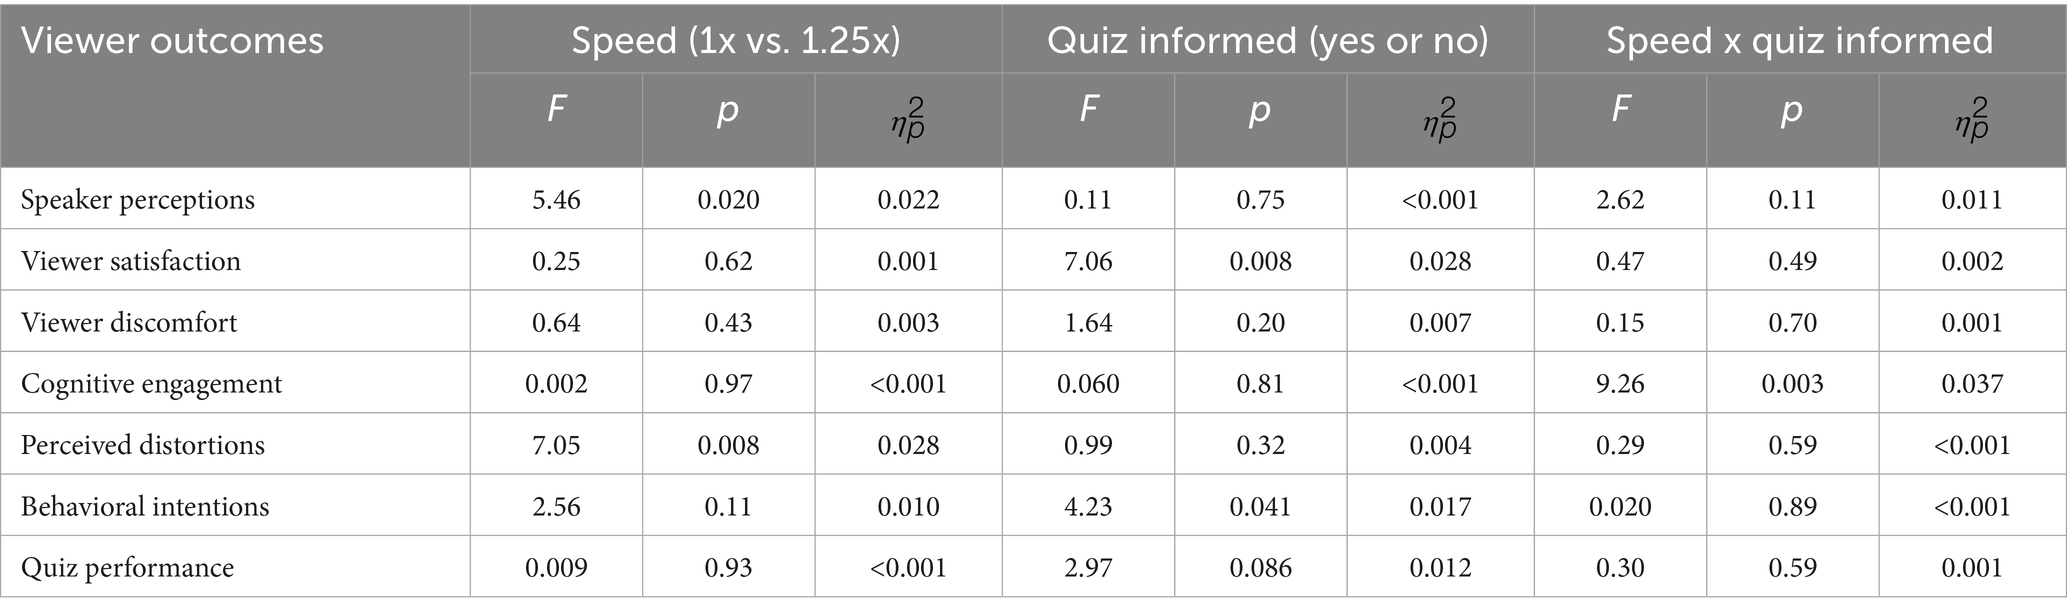This screenshot has width=2067, height=615.
Task: Select the "Viewer satisfaction" row label
Action: point(131,261)
